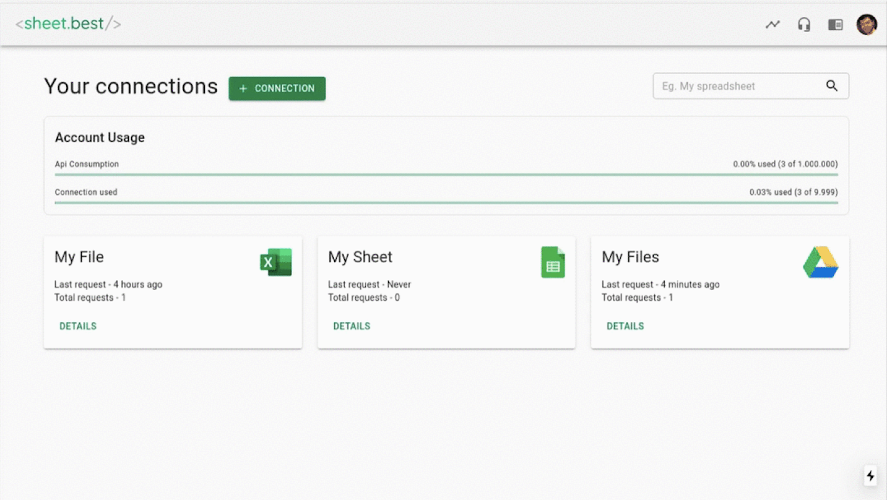The width and height of the screenshot is (887, 500).
Task: Click the Excel icon on My File
Action: (x=276, y=262)
